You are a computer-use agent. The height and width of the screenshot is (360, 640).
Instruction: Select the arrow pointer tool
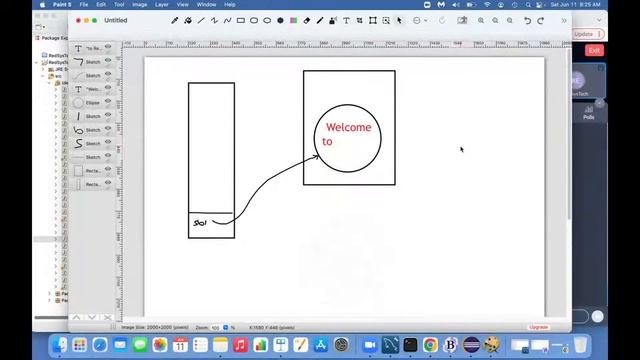pos(399,20)
